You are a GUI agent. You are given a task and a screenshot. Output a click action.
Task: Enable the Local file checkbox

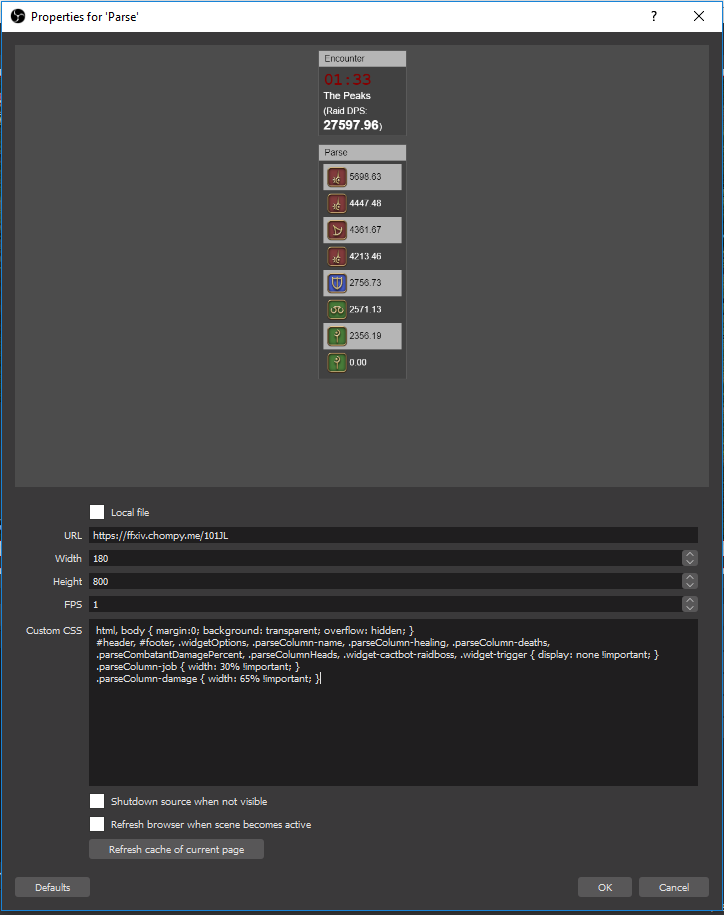(97, 512)
